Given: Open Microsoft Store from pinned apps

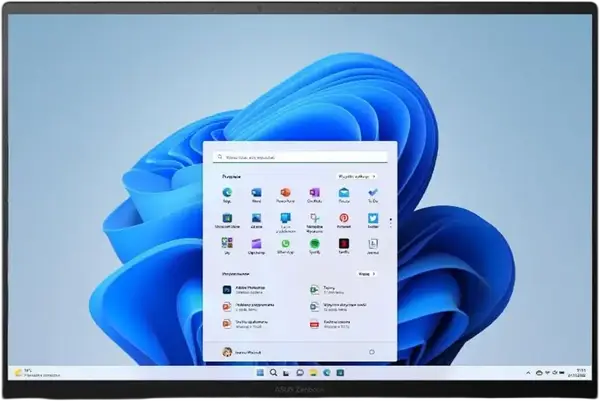Looking at the screenshot, I should [x=228, y=218].
